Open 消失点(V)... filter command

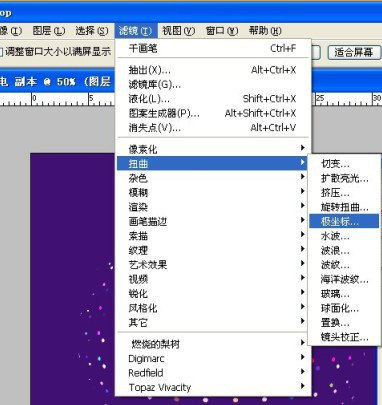[x=213, y=128]
